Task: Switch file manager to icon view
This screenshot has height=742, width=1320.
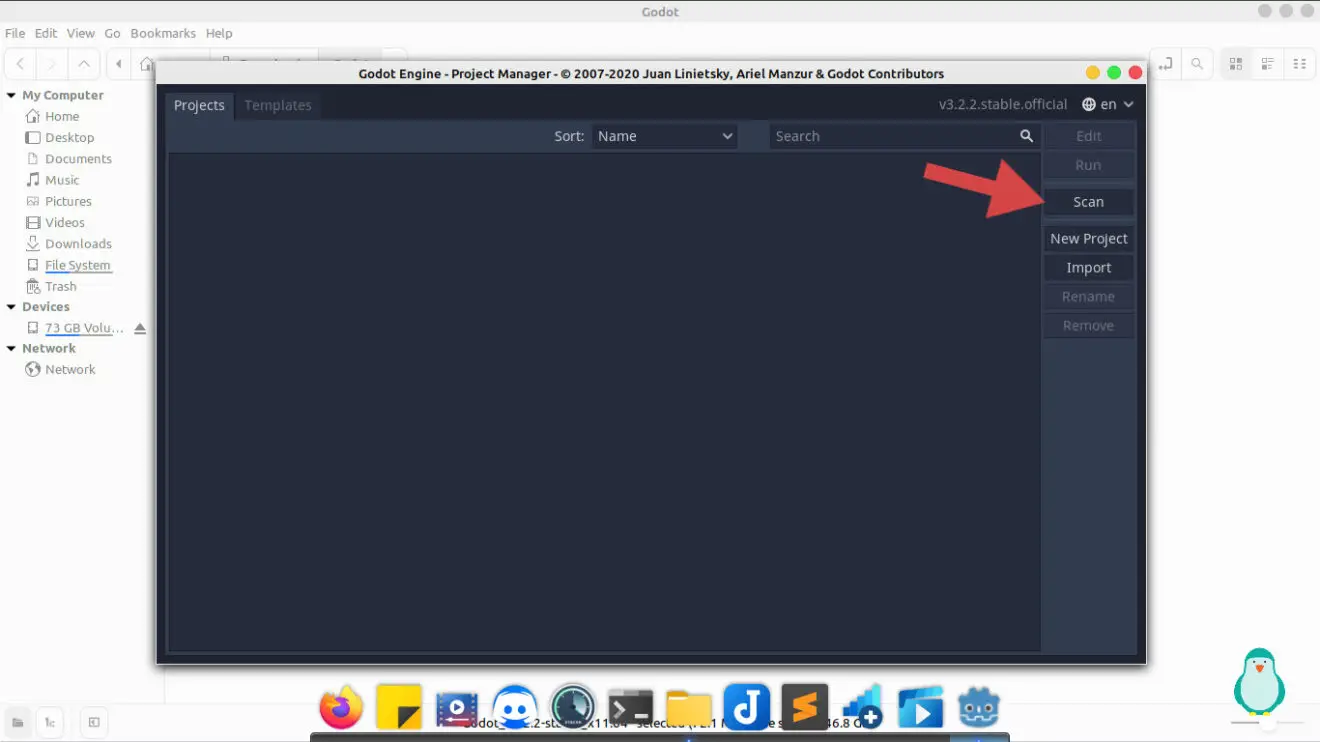Action: click(x=1236, y=64)
